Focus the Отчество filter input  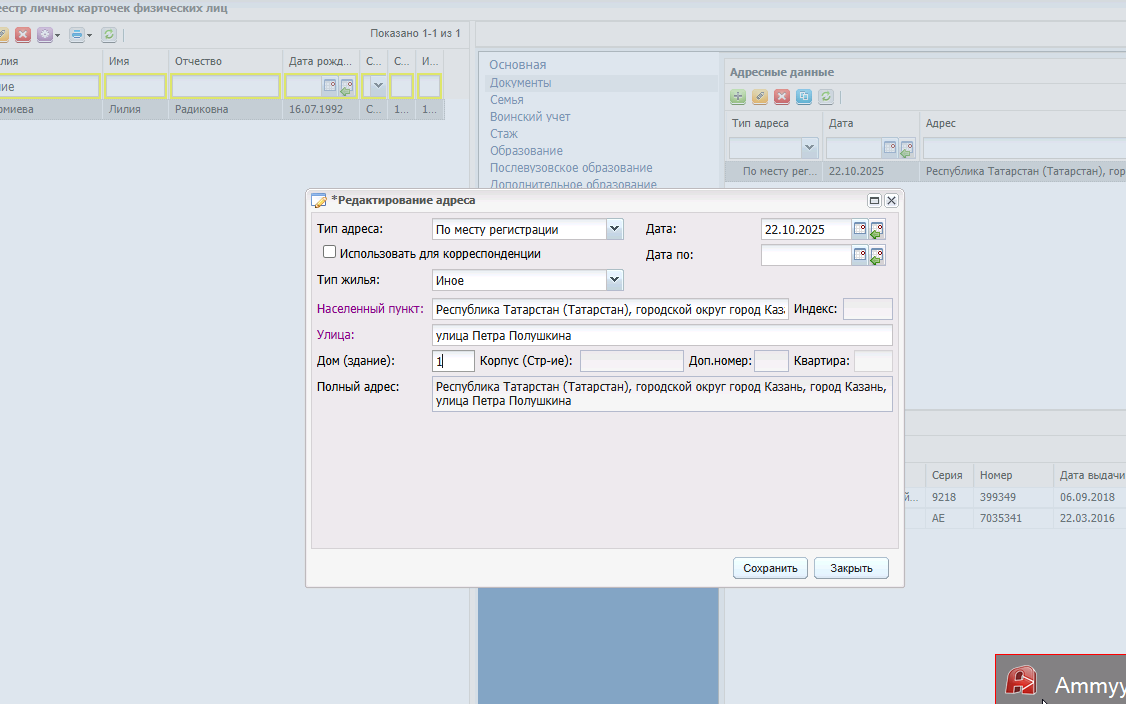[225, 86]
